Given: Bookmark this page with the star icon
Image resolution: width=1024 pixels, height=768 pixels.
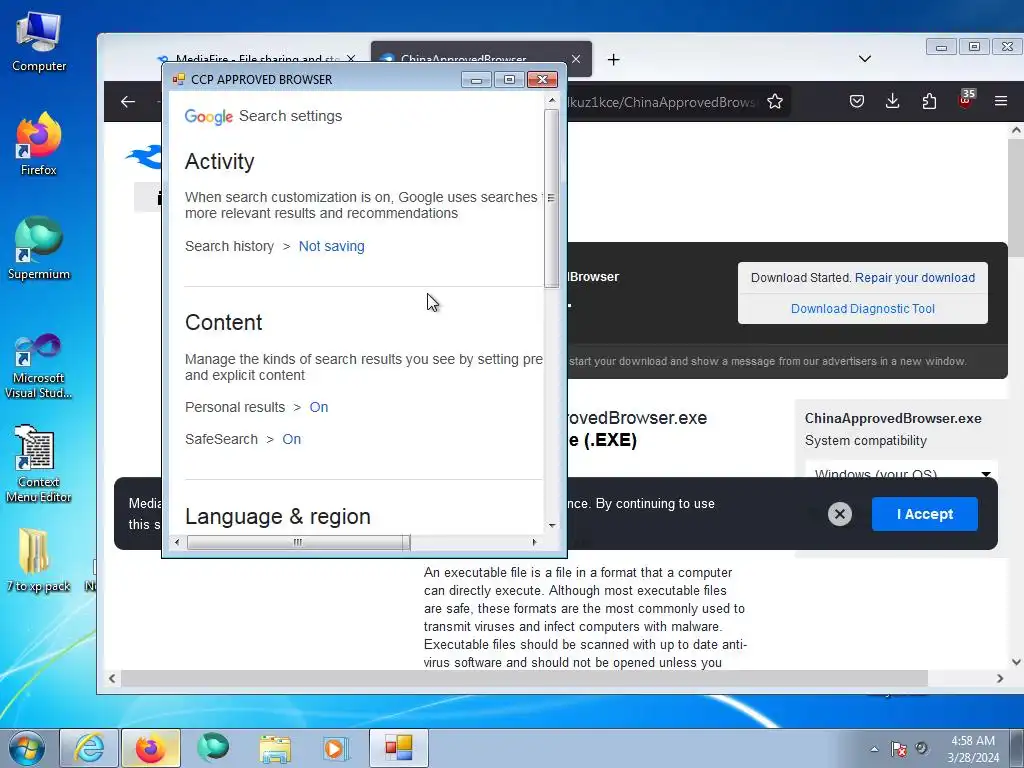Looking at the screenshot, I should pyautogui.click(x=775, y=101).
